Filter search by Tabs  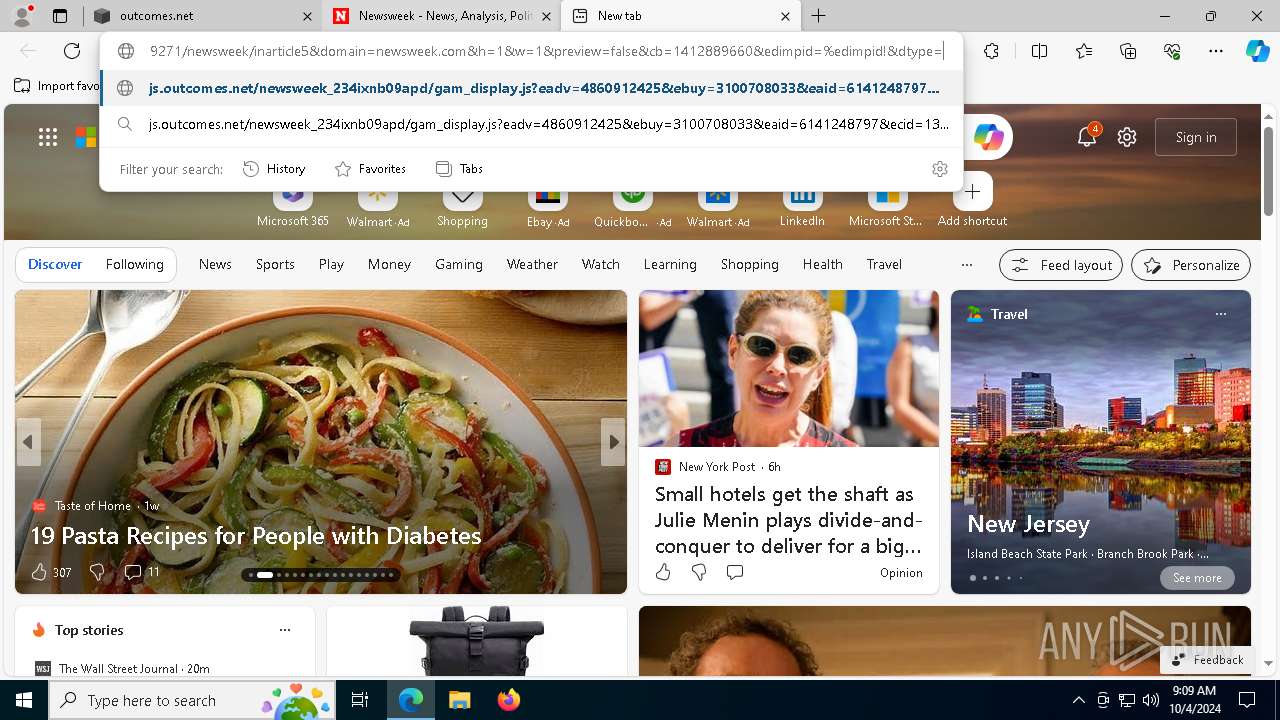pos(460,169)
